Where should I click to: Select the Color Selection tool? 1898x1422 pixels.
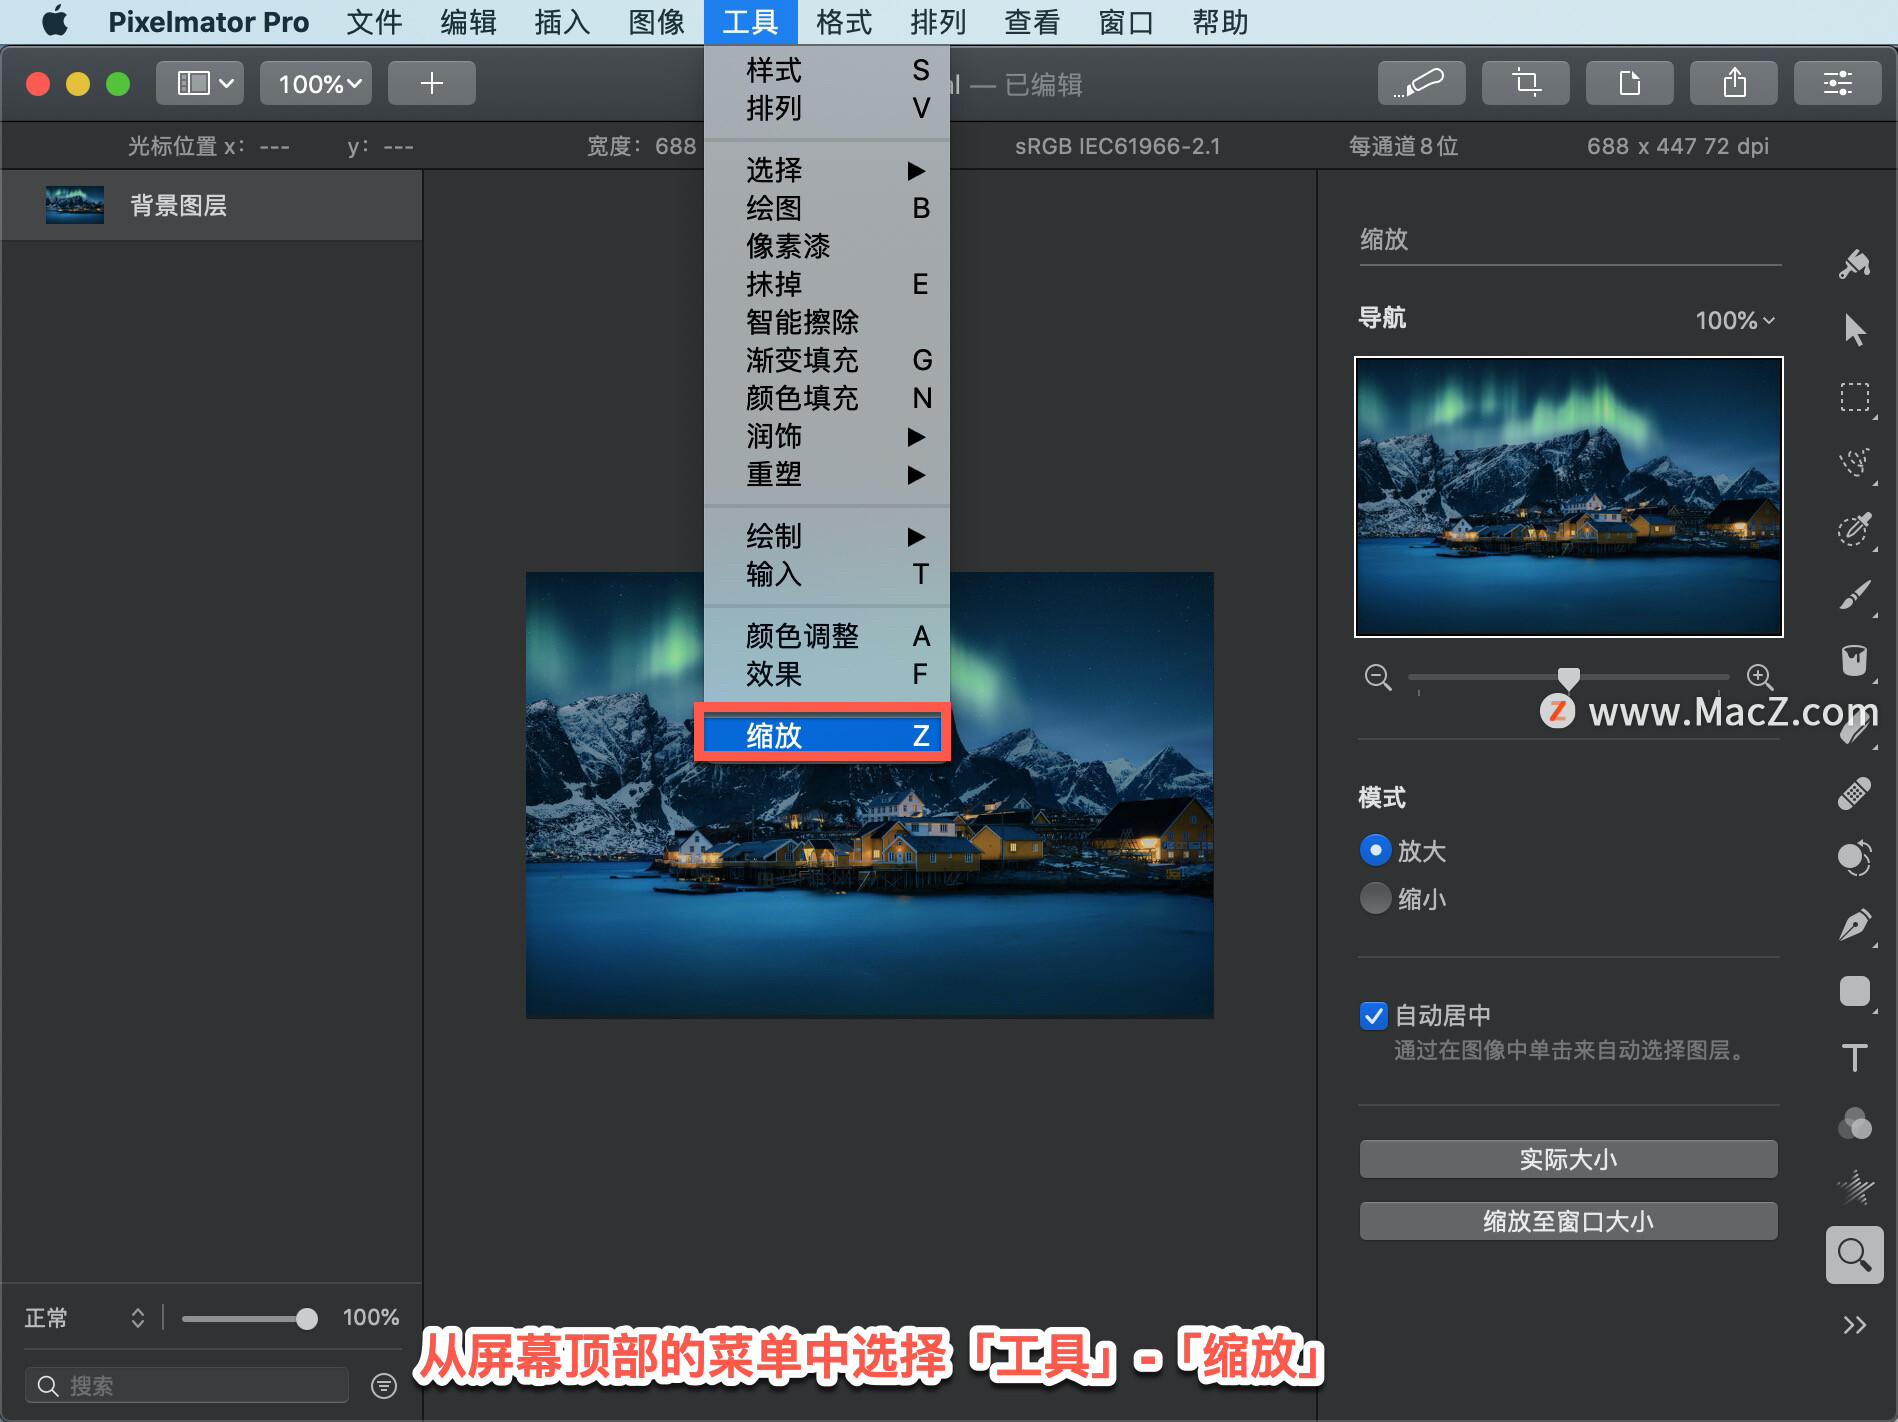click(1854, 529)
